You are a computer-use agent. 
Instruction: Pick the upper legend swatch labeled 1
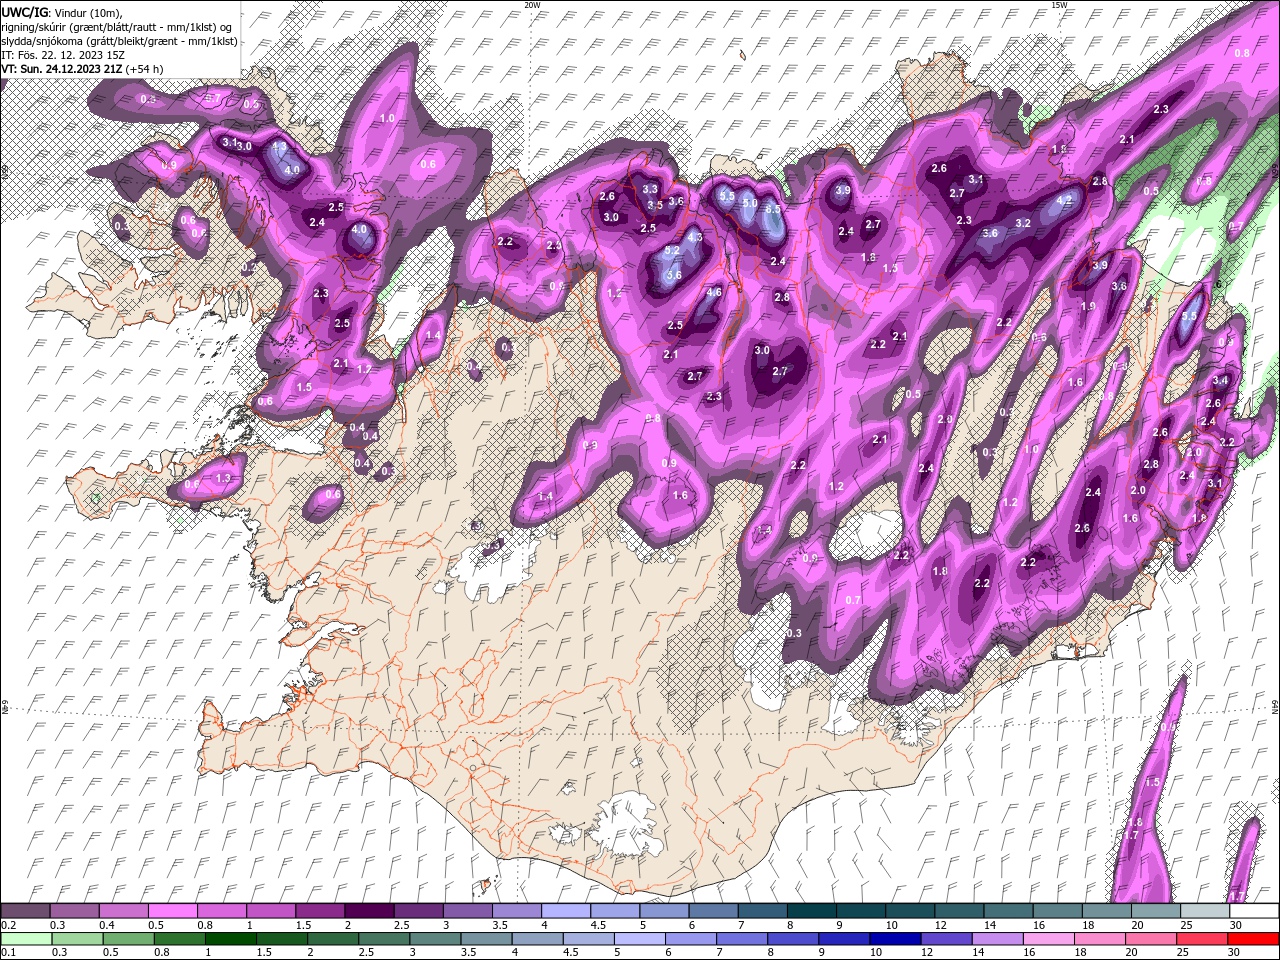(x=271, y=911)
